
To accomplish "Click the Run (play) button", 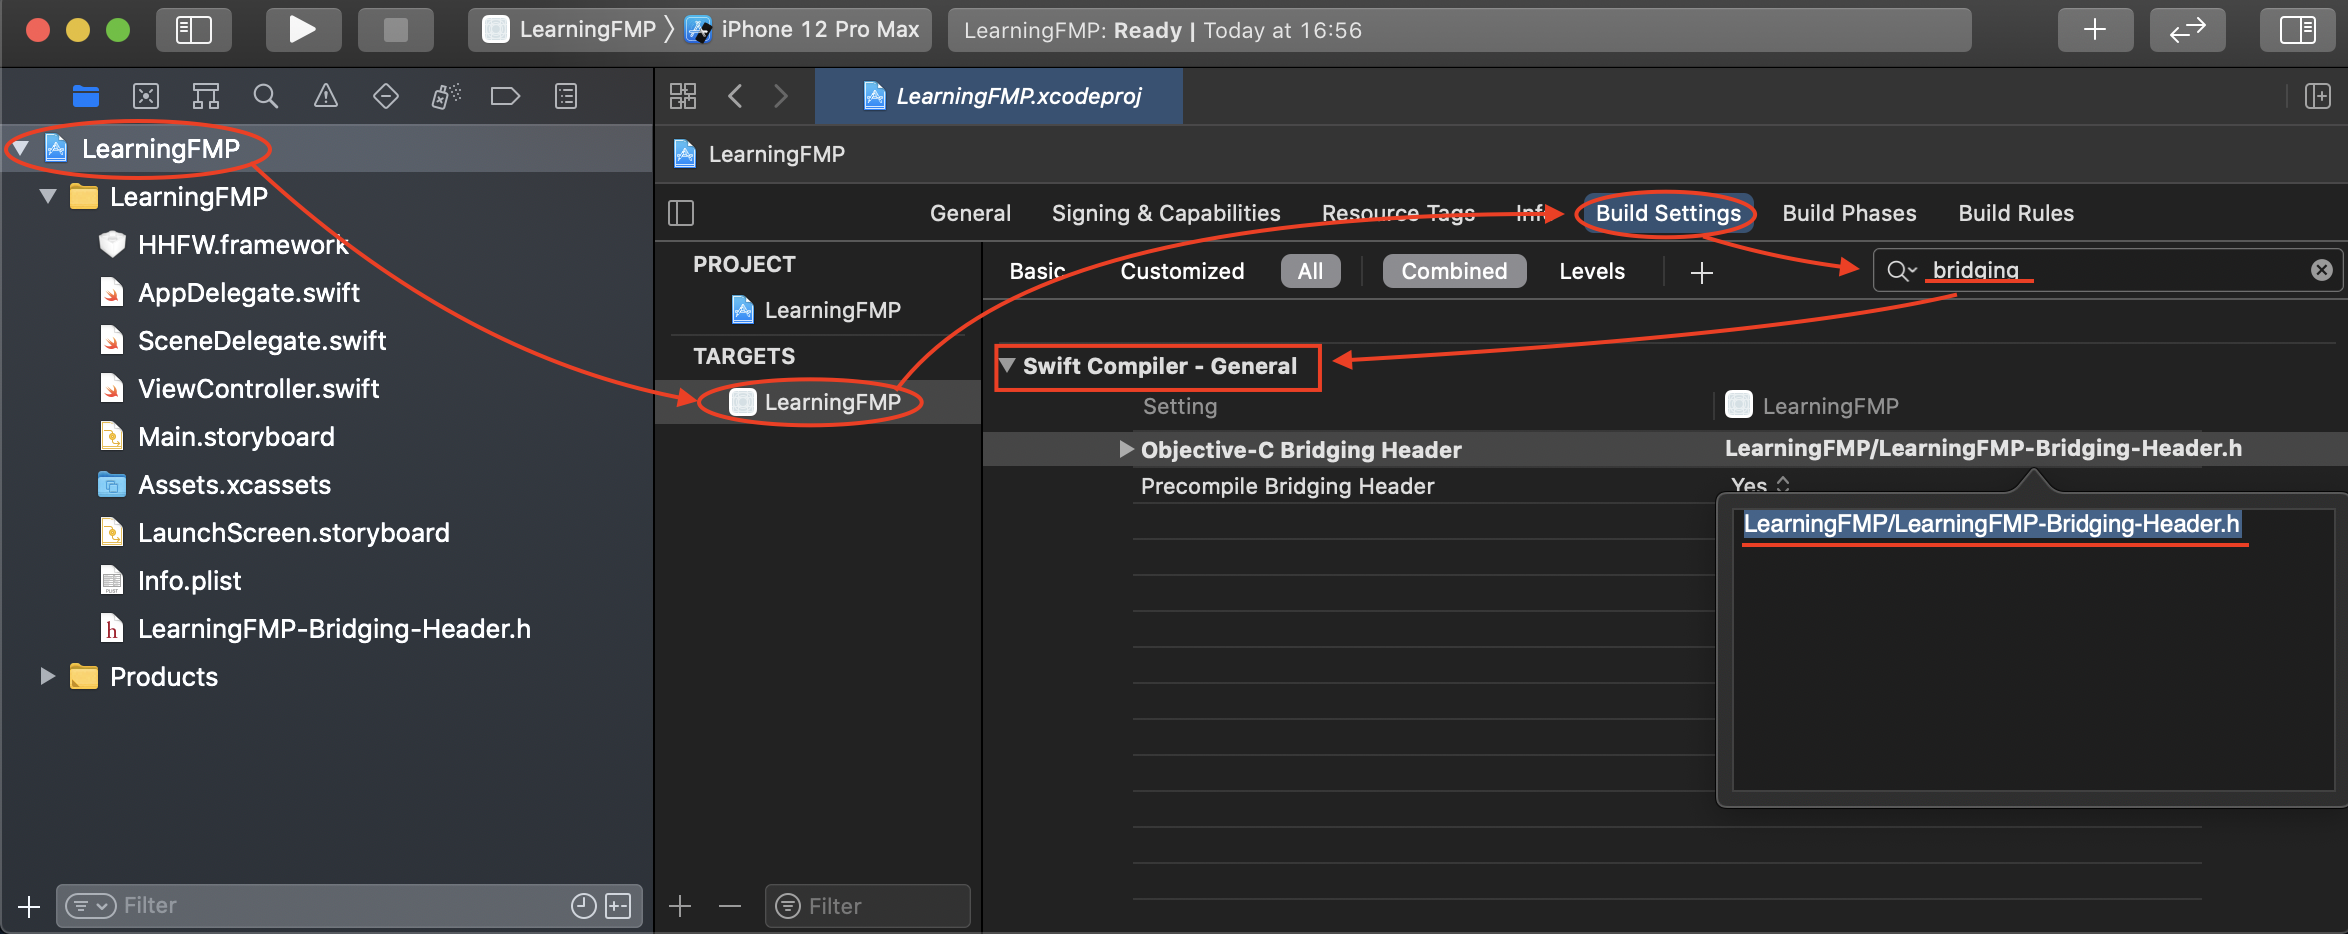I will pos(303,30).
